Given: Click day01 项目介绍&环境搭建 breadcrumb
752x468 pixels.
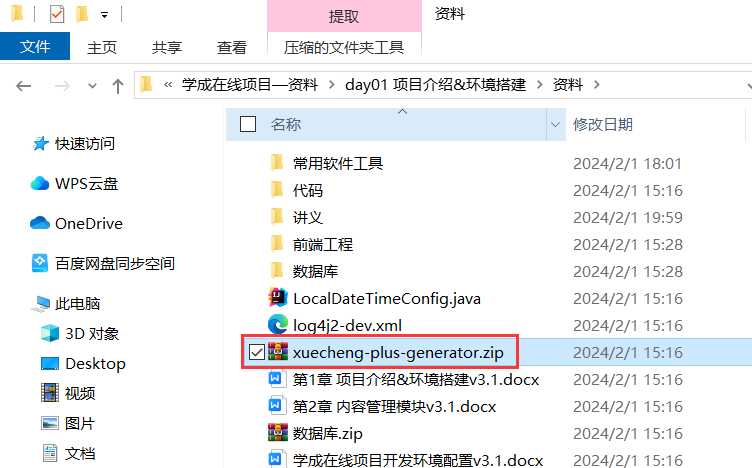Looking at the screenshot, I should click(435, 85).
